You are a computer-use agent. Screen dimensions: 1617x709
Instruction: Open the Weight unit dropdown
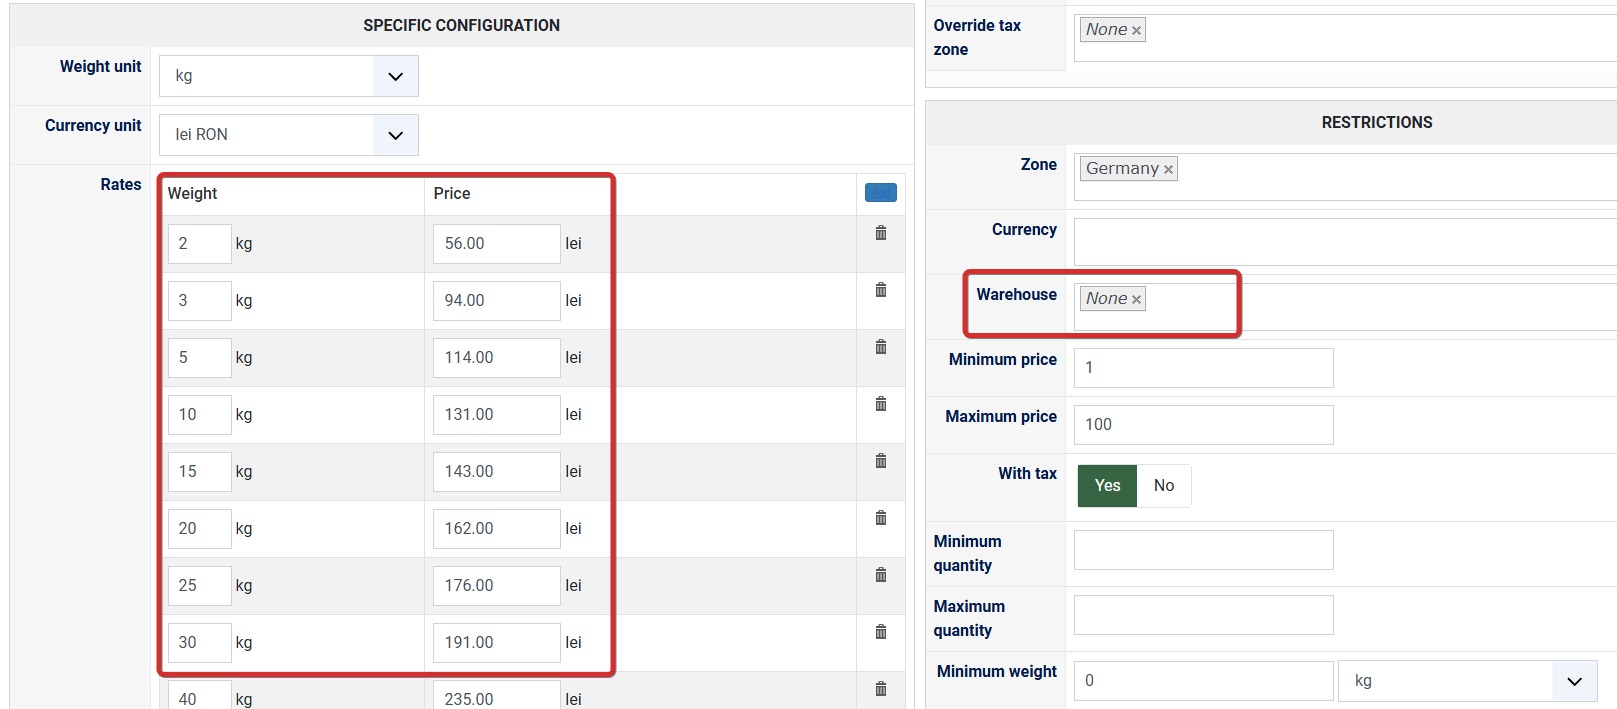pos(395,76)
